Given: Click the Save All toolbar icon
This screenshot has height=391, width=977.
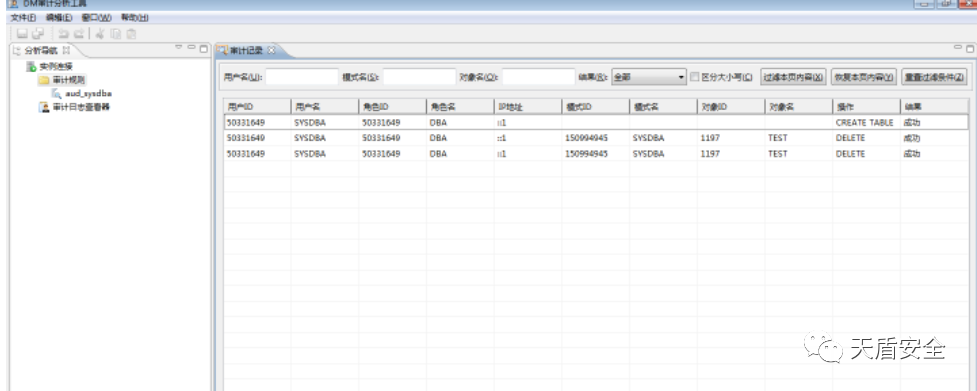Looking at the screenshot, I should [38, 34].
